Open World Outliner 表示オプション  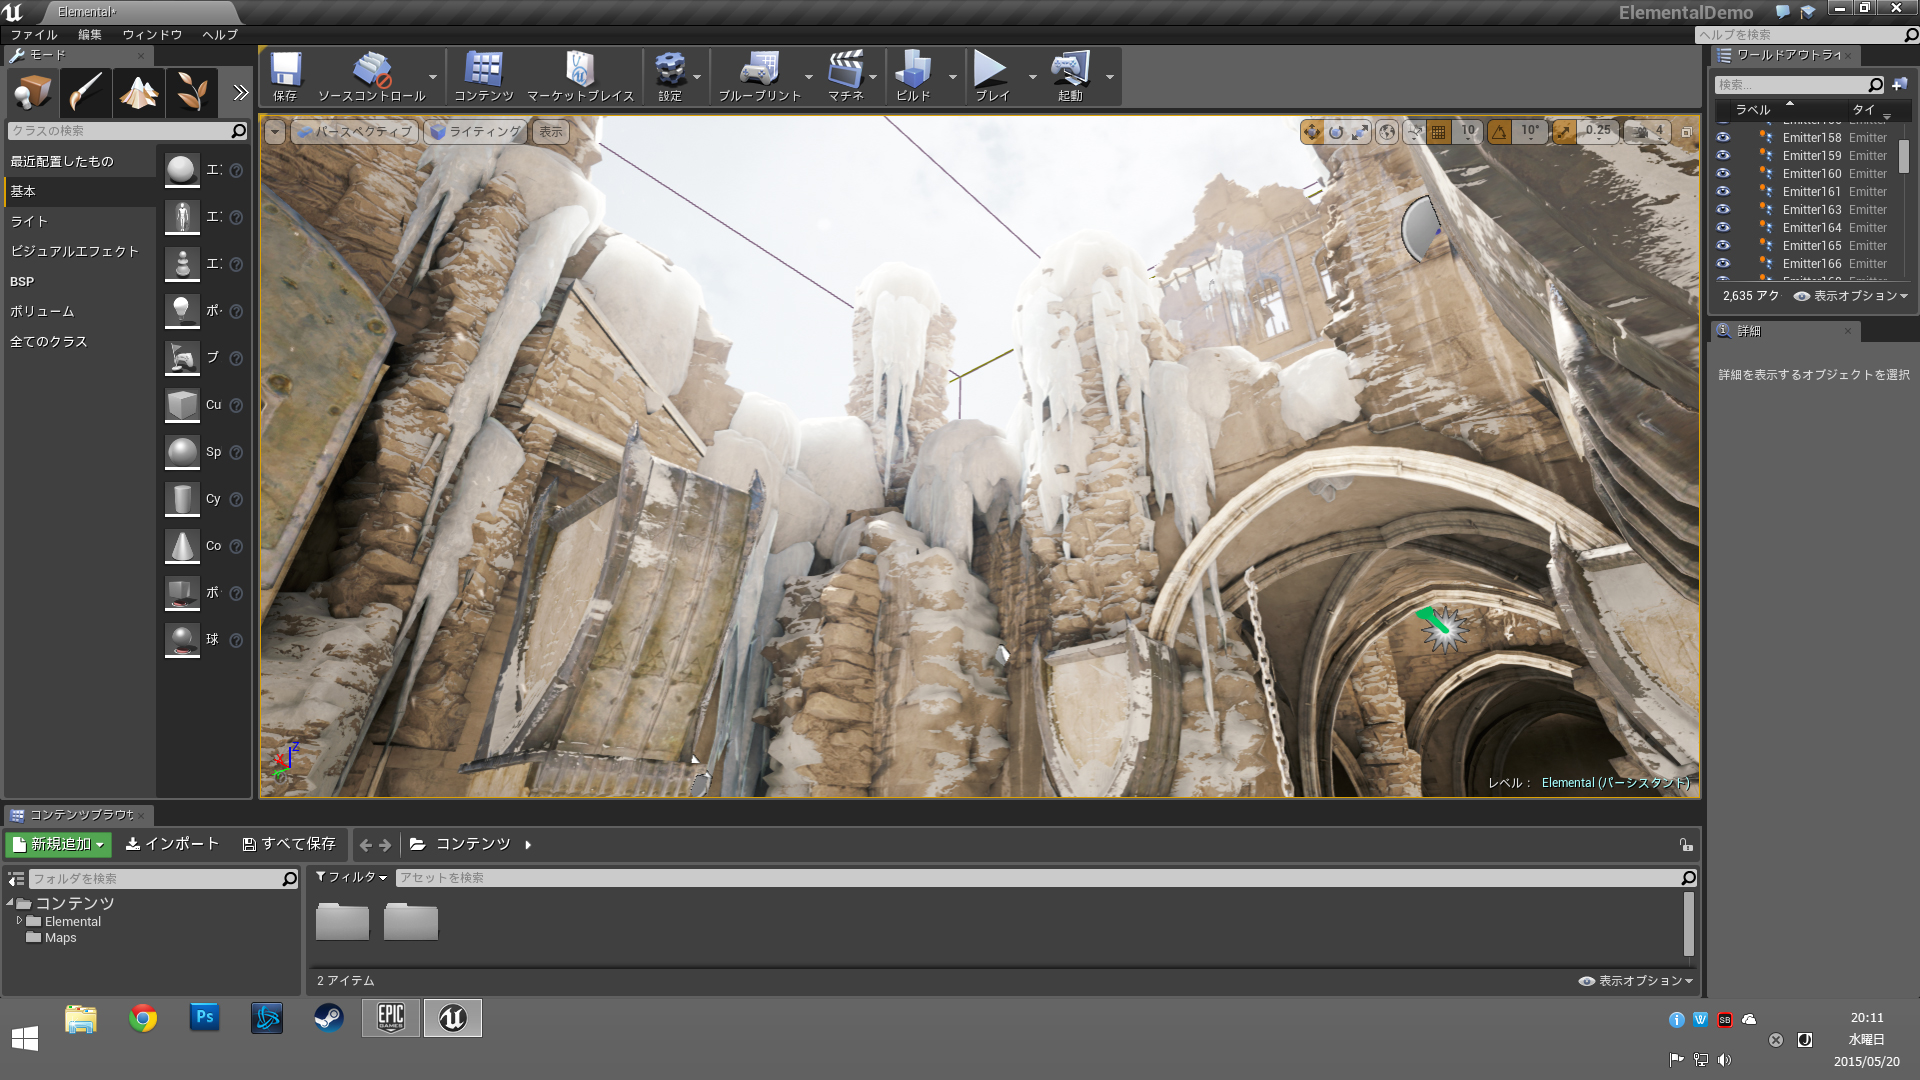point(1851,296)
